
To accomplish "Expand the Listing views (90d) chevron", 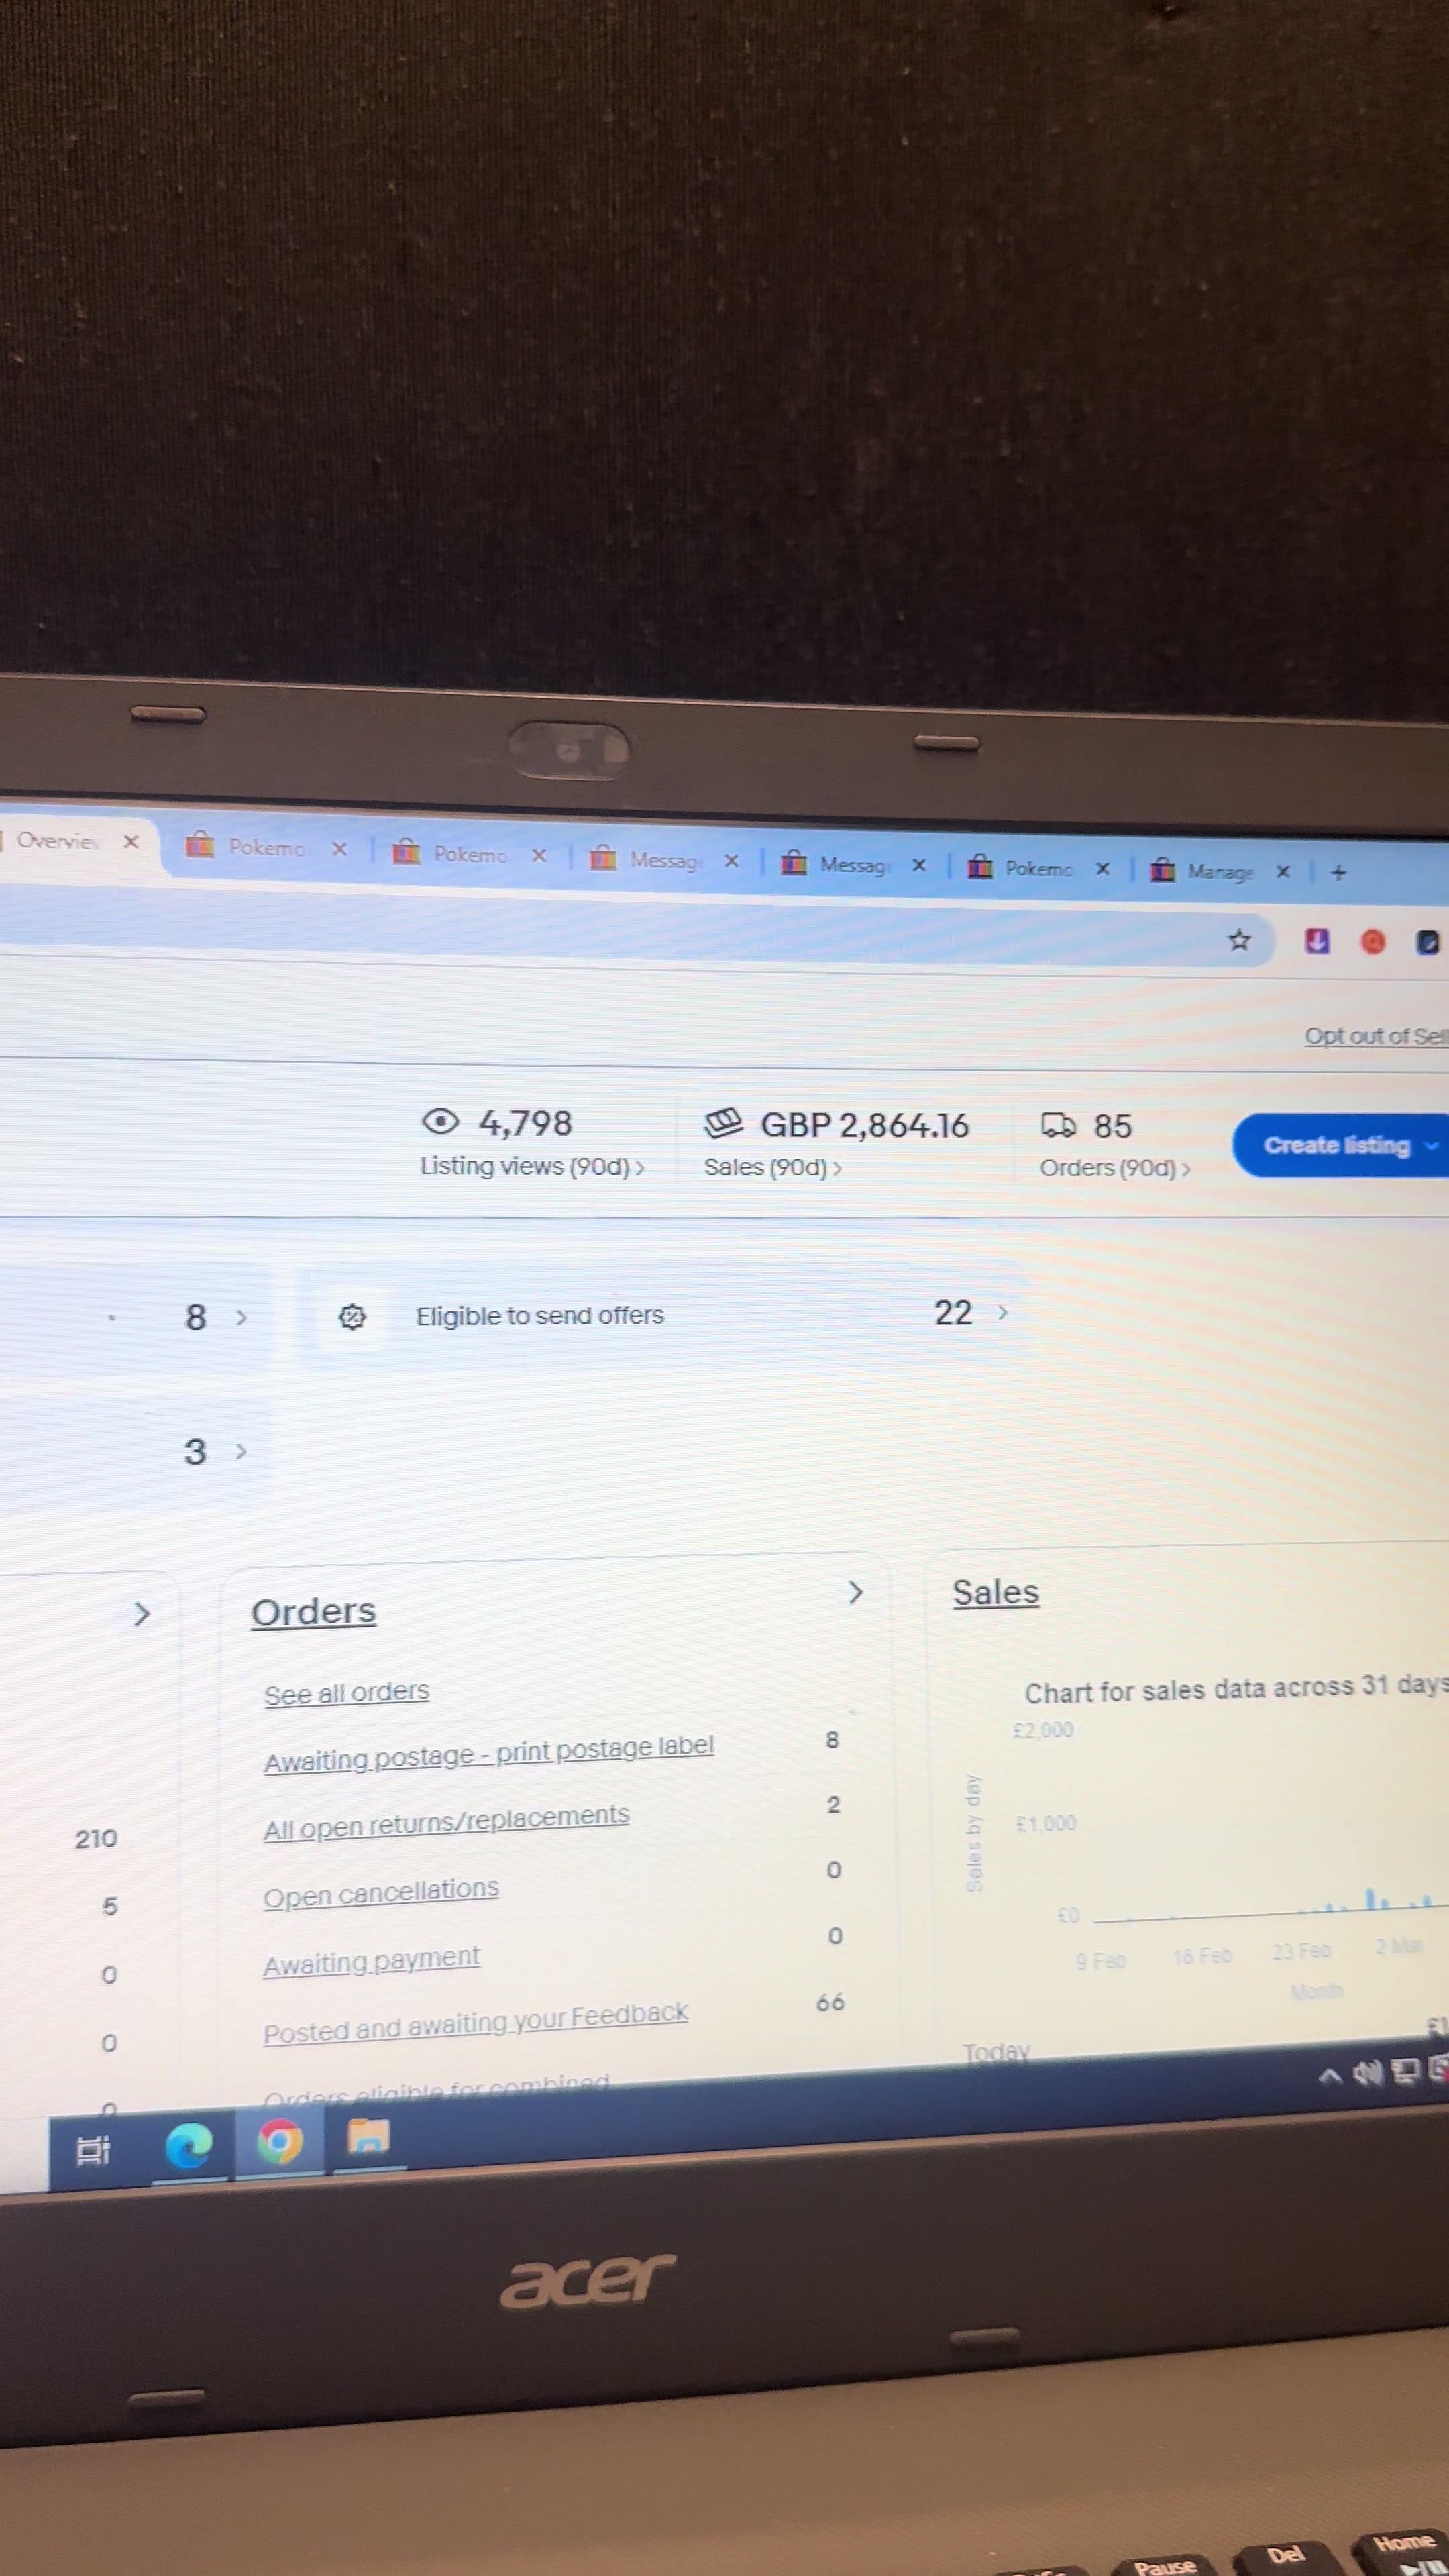I will pos(640,1168).
